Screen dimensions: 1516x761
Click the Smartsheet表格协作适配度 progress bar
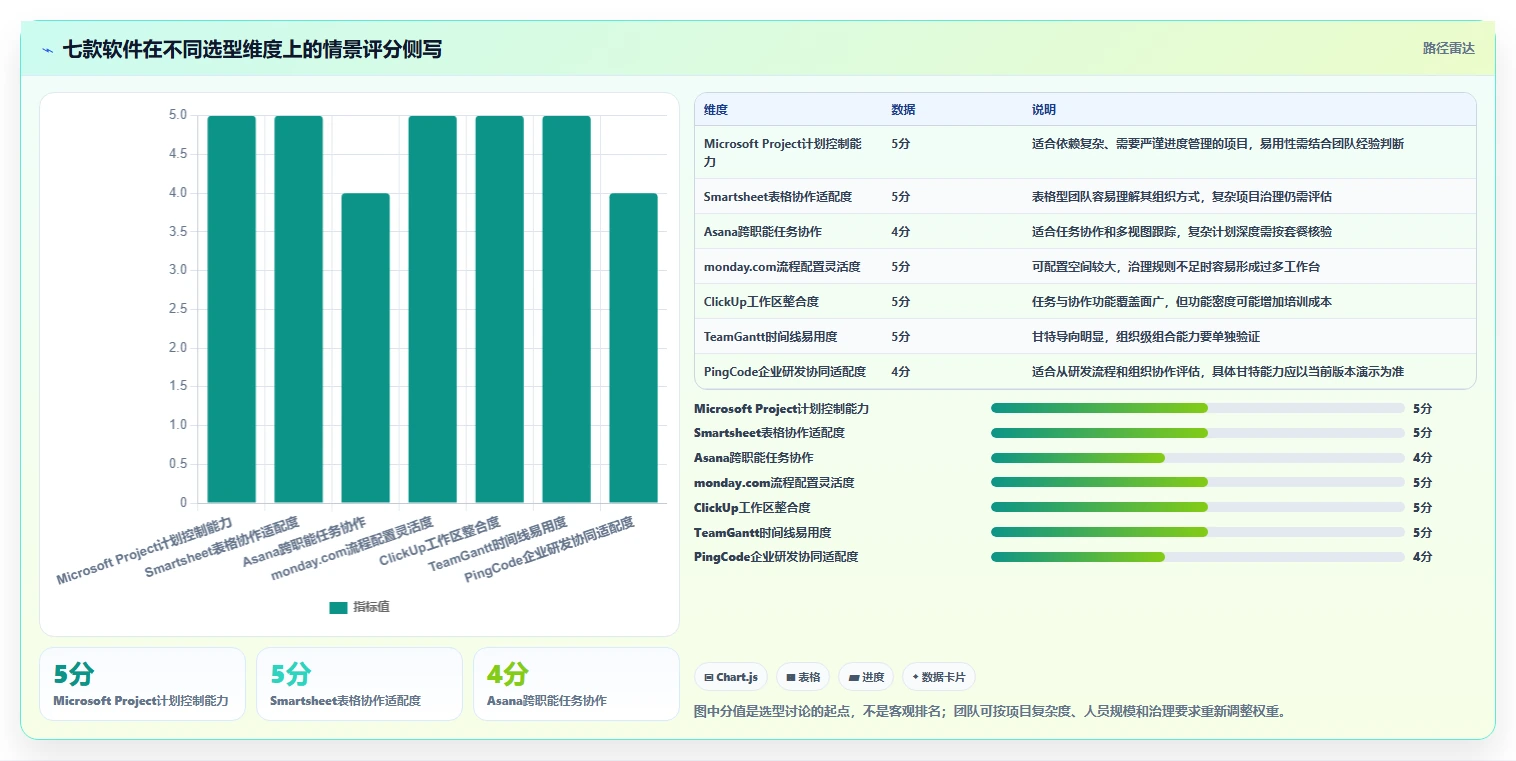[1198, 433]
